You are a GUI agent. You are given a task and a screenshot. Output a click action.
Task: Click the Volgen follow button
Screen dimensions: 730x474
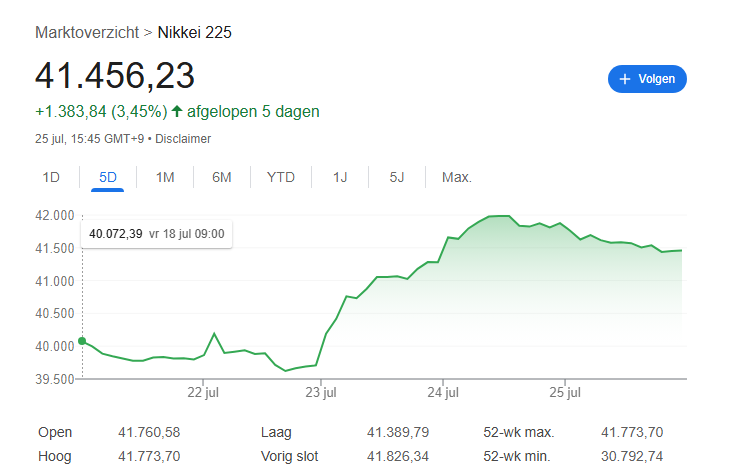pos(647,79)
